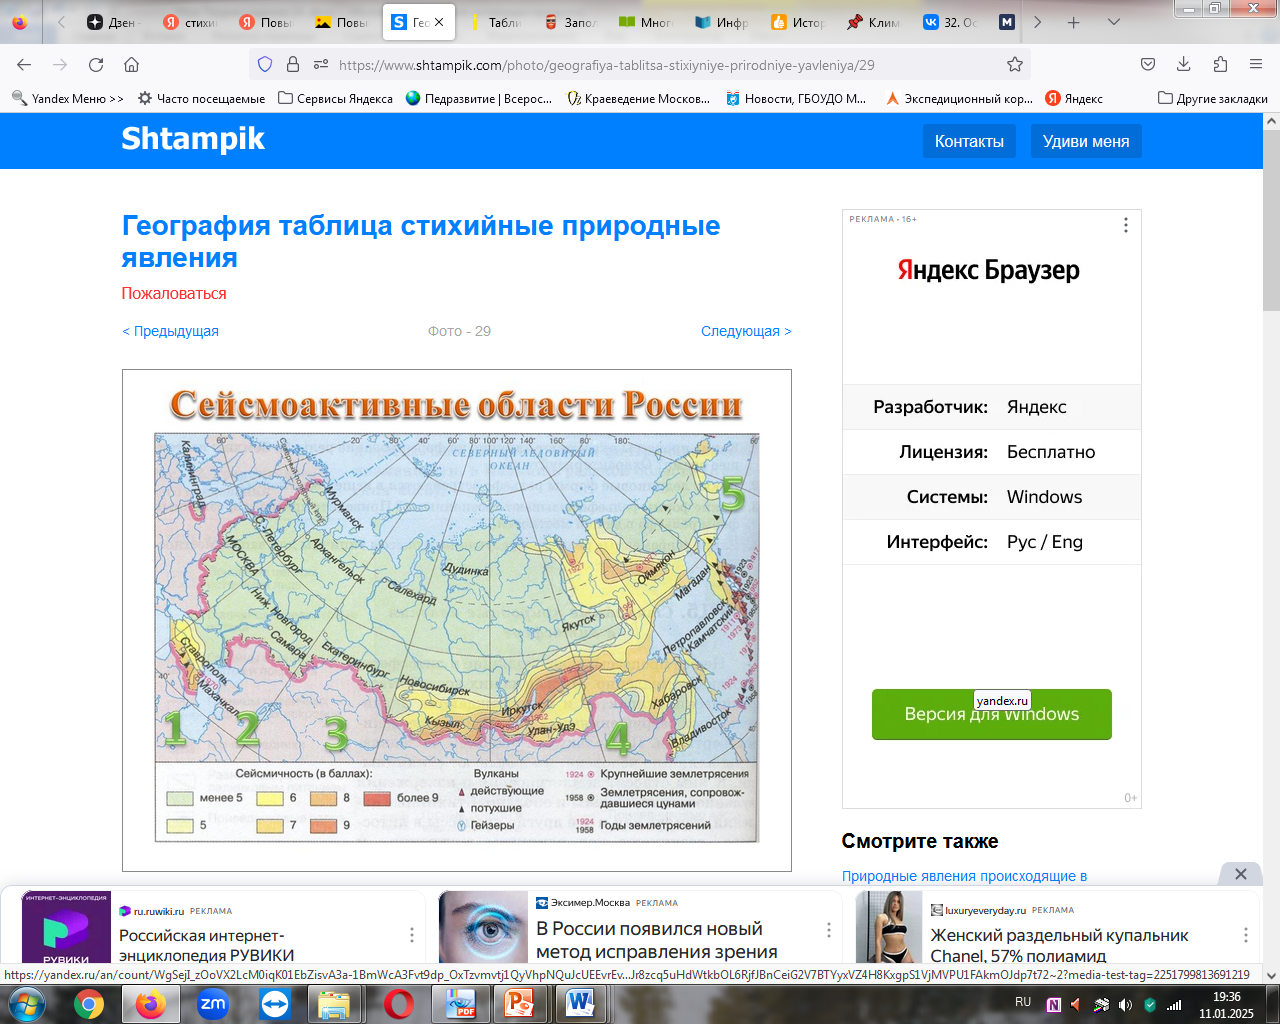
Task: Close the active Shtampik tab
Action: pos(439,22)
